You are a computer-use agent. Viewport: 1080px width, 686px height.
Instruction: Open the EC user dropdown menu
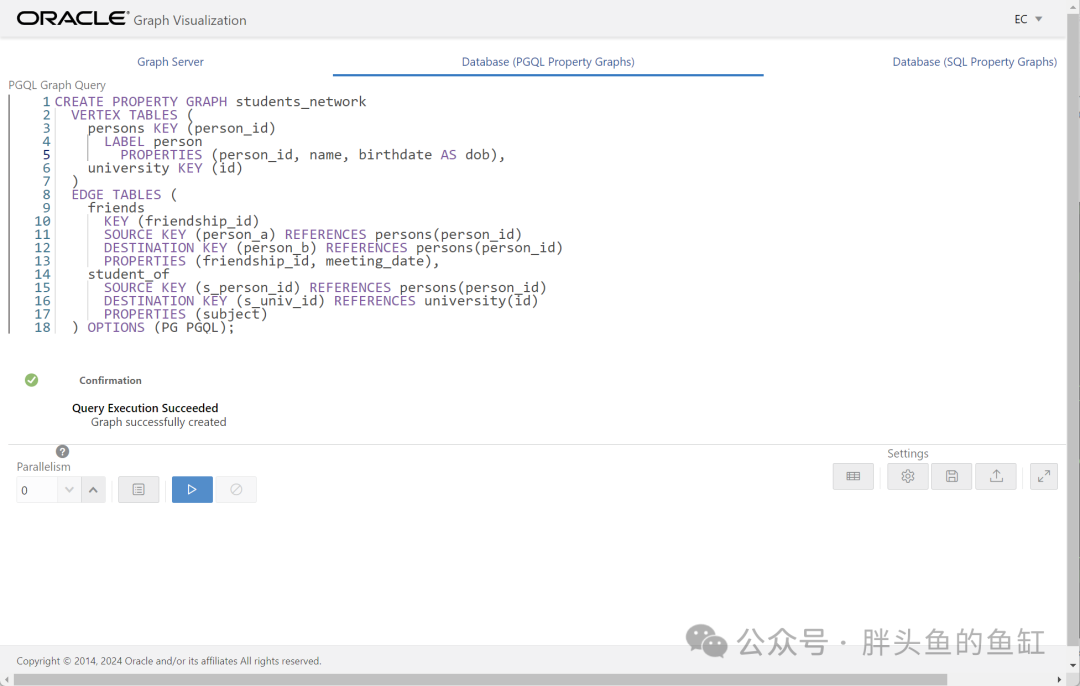pyautogui.click(x=1028, y=19)
